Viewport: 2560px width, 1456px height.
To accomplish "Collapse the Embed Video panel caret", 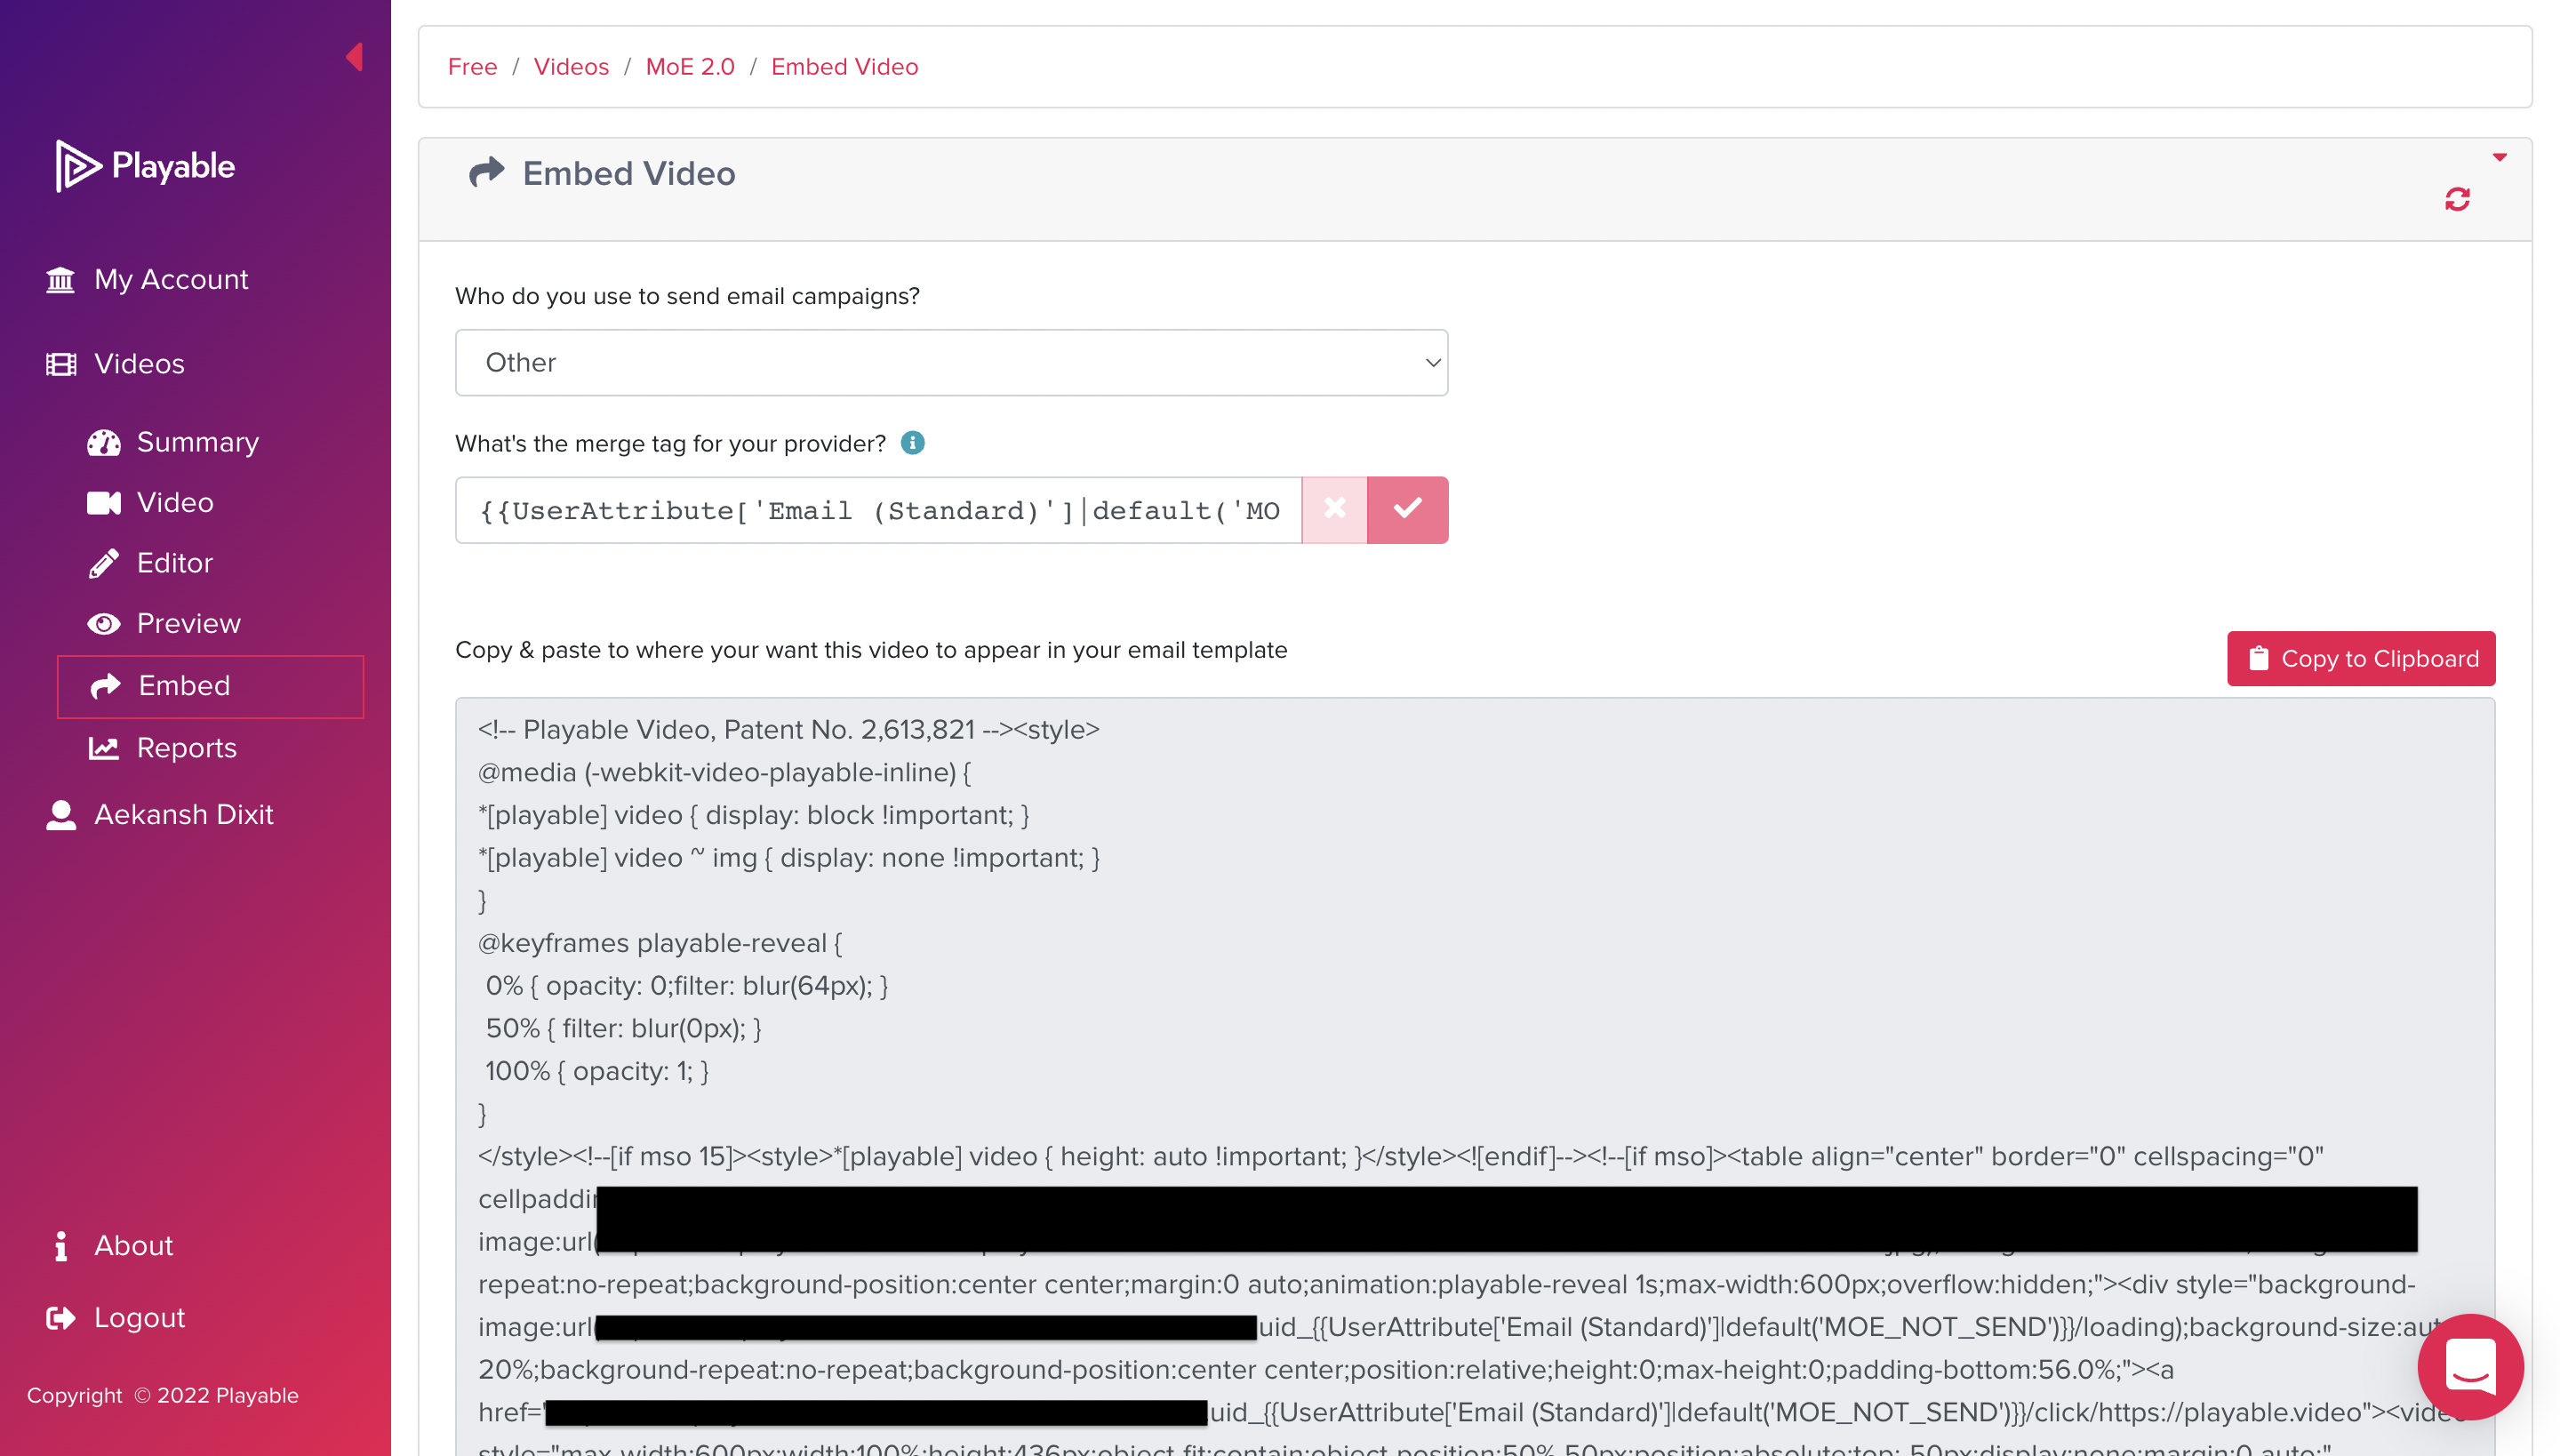I will [2499, 157].
